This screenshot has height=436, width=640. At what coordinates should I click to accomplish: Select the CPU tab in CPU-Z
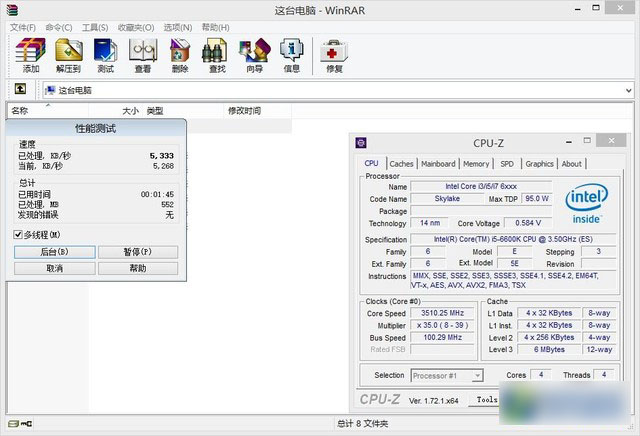click(371, 163)
